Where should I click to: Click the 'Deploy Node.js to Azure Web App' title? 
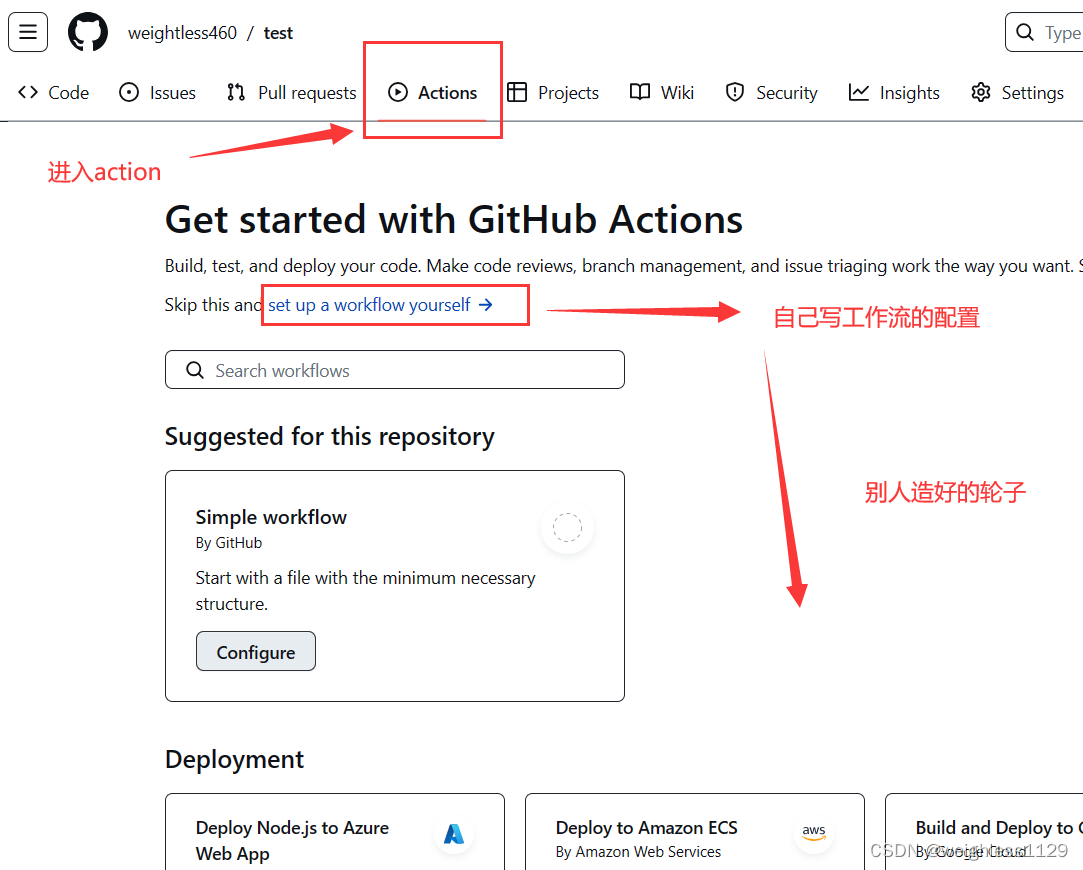(x=292, y=840)
